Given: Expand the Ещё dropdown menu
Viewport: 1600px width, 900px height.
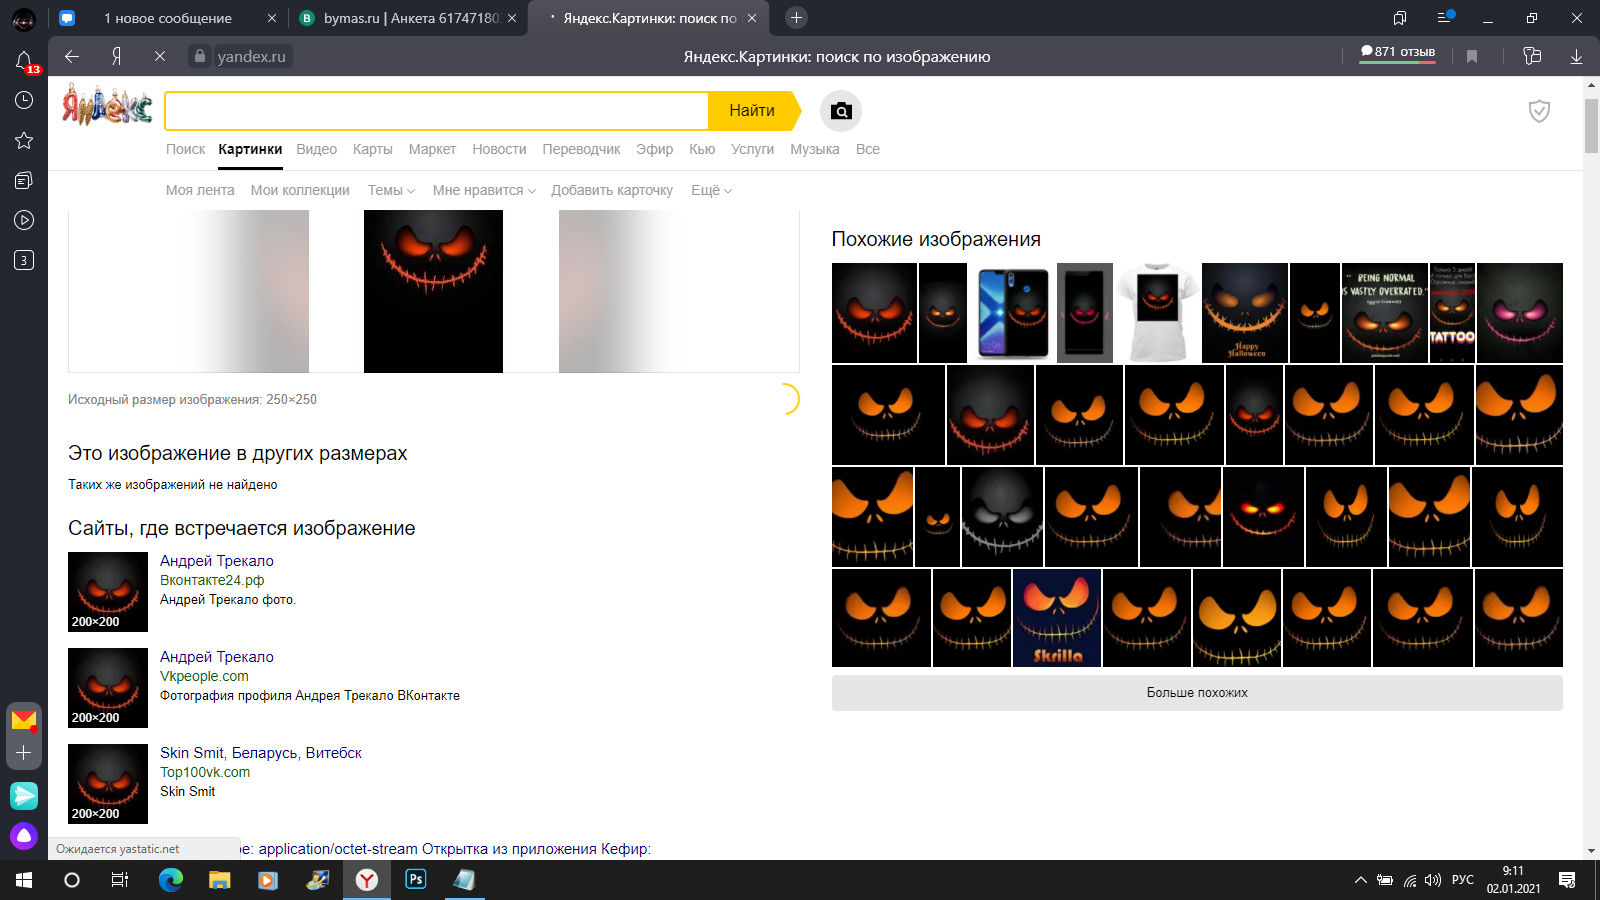Looking at the screenshot, I should pos(711,190).
